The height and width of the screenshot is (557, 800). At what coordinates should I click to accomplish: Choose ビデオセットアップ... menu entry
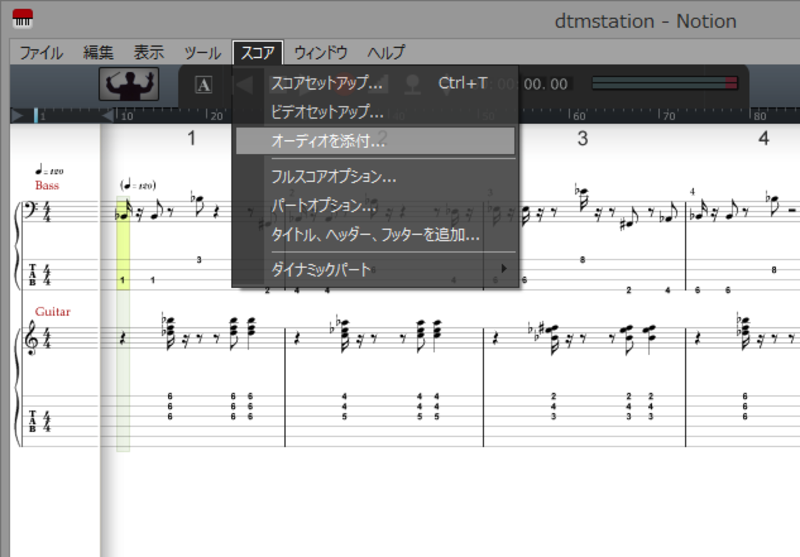(x=375, y=112)
